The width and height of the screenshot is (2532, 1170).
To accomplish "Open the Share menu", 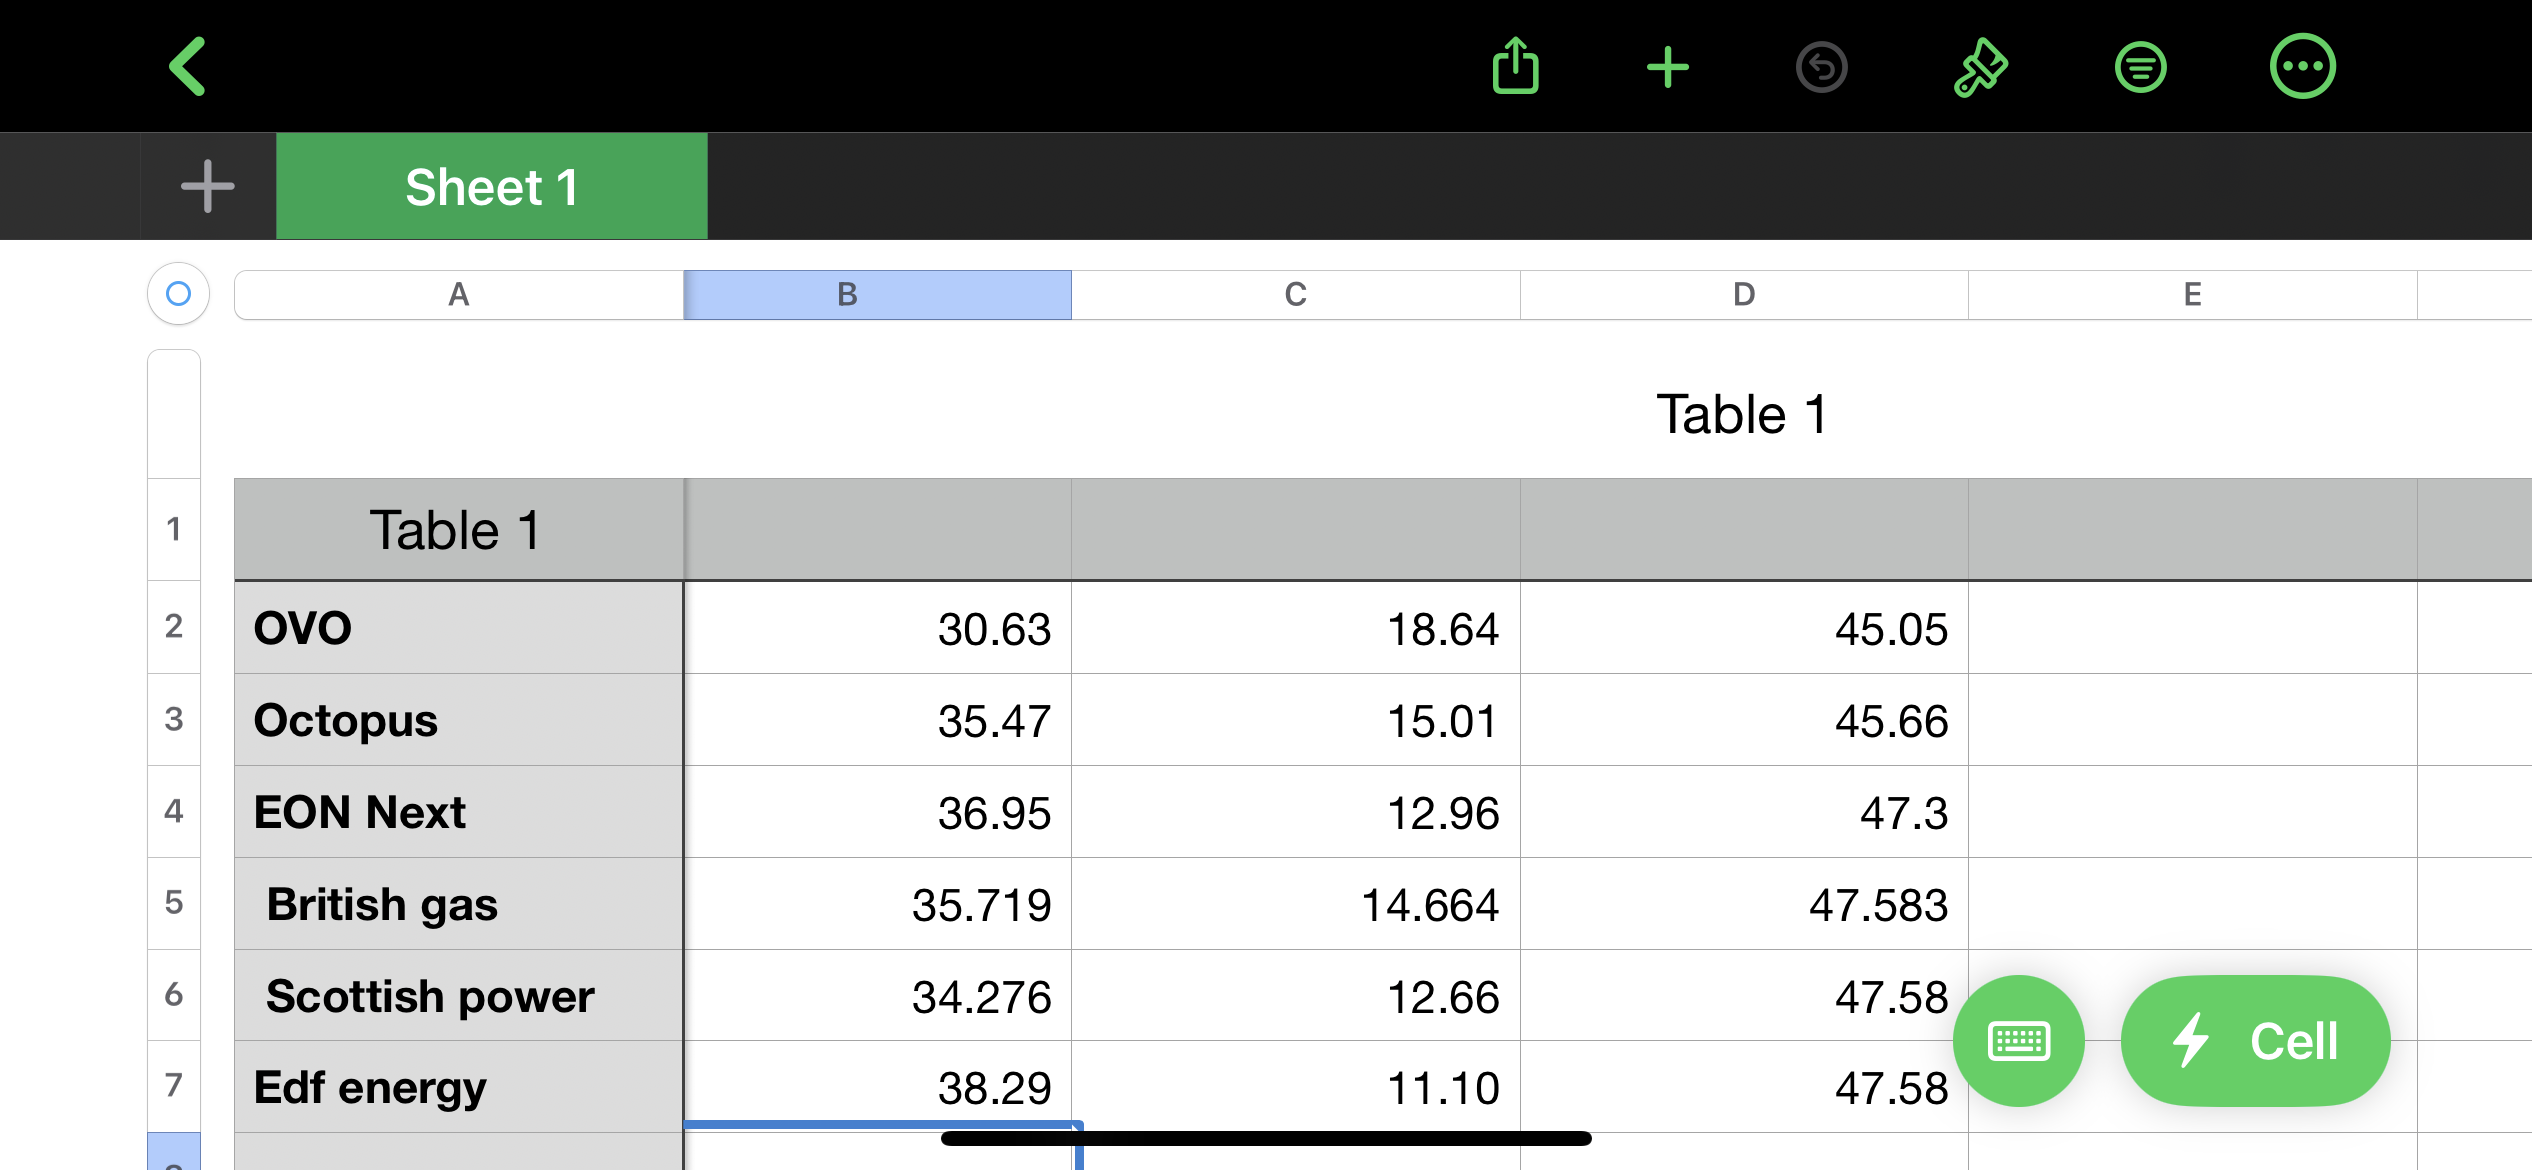I will tap(1515, 66).
